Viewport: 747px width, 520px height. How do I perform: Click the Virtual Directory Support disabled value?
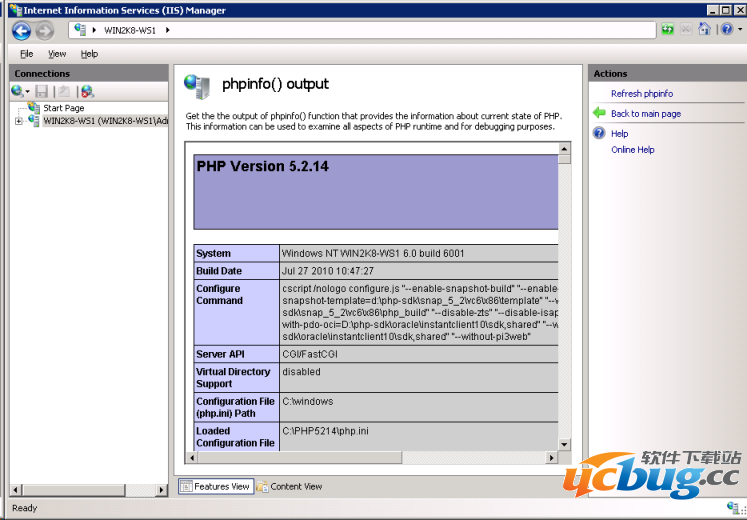tap(301, 372)
